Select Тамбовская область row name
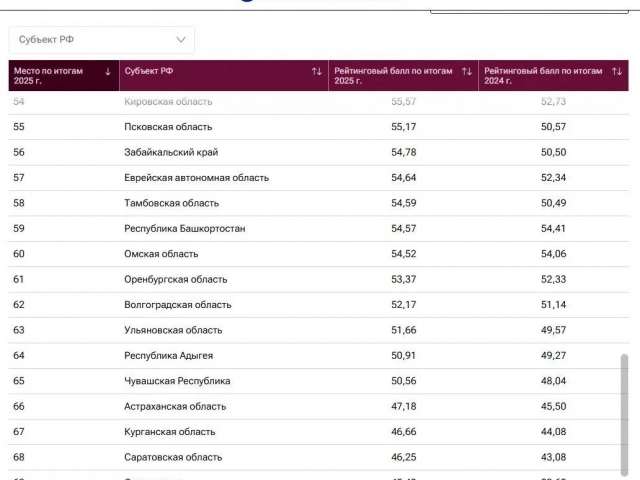 171,203
